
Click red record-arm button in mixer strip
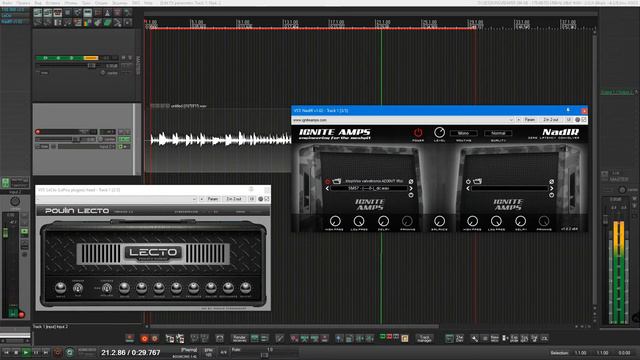click(21, 314)
